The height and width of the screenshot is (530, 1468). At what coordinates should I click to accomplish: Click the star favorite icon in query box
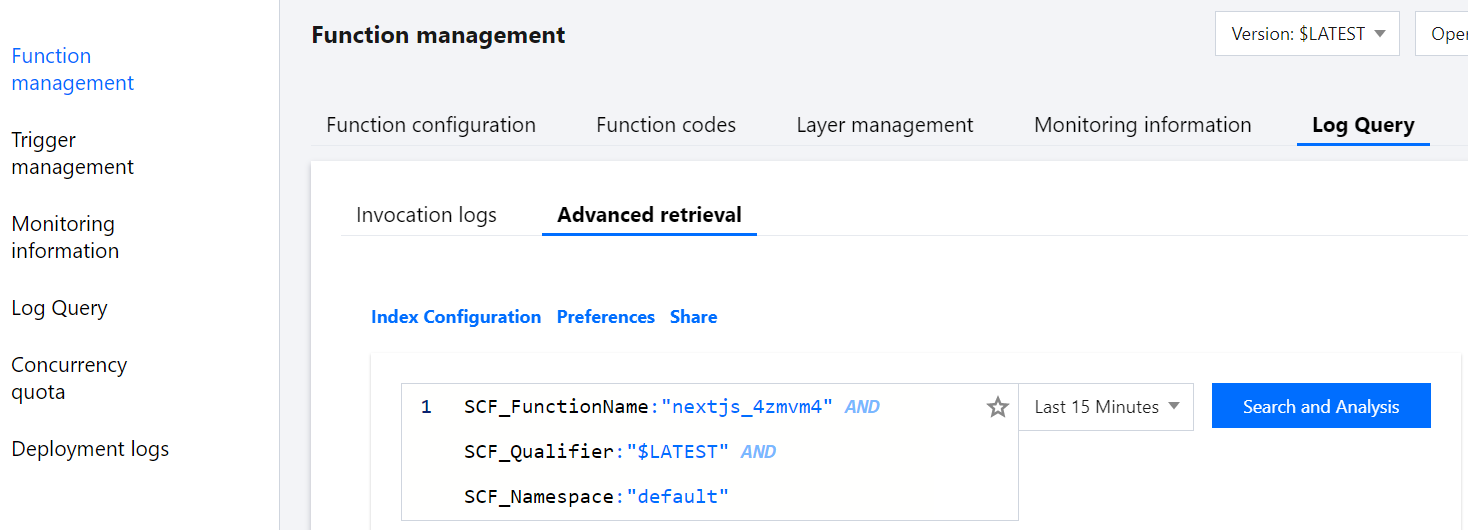(x=997, y=407)
